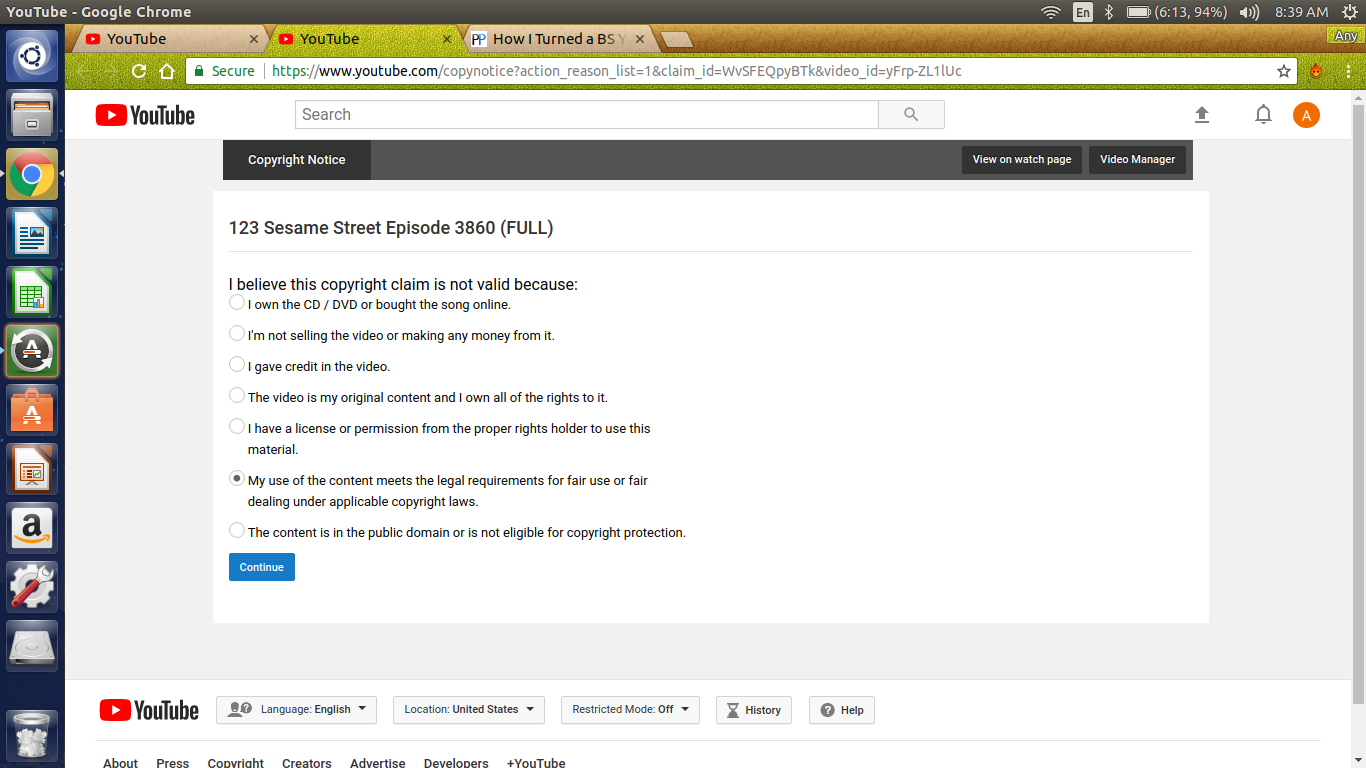The height and width of the screenshot is (768, 1366).
Task: Open the upload video icon
Action: pyautogui.click(x=1202, y=115)
